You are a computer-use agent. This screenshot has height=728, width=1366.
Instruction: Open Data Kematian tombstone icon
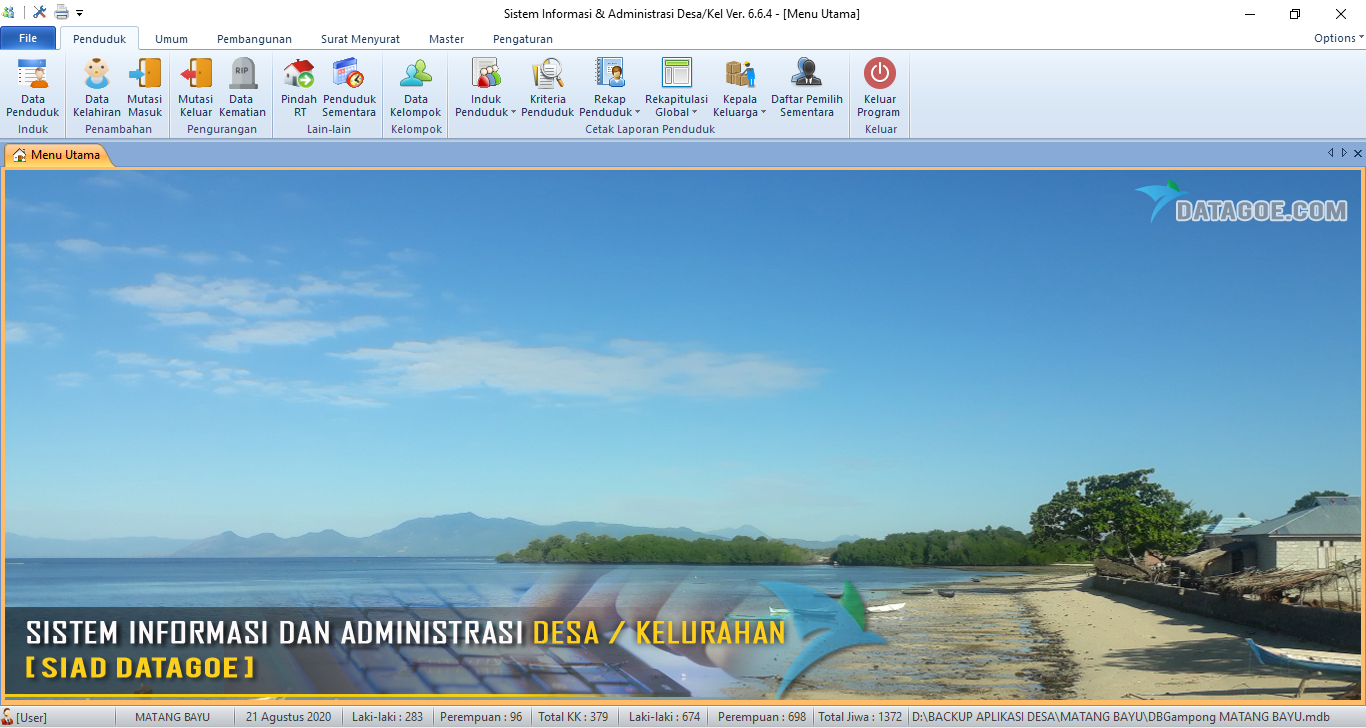click(242, 75)
